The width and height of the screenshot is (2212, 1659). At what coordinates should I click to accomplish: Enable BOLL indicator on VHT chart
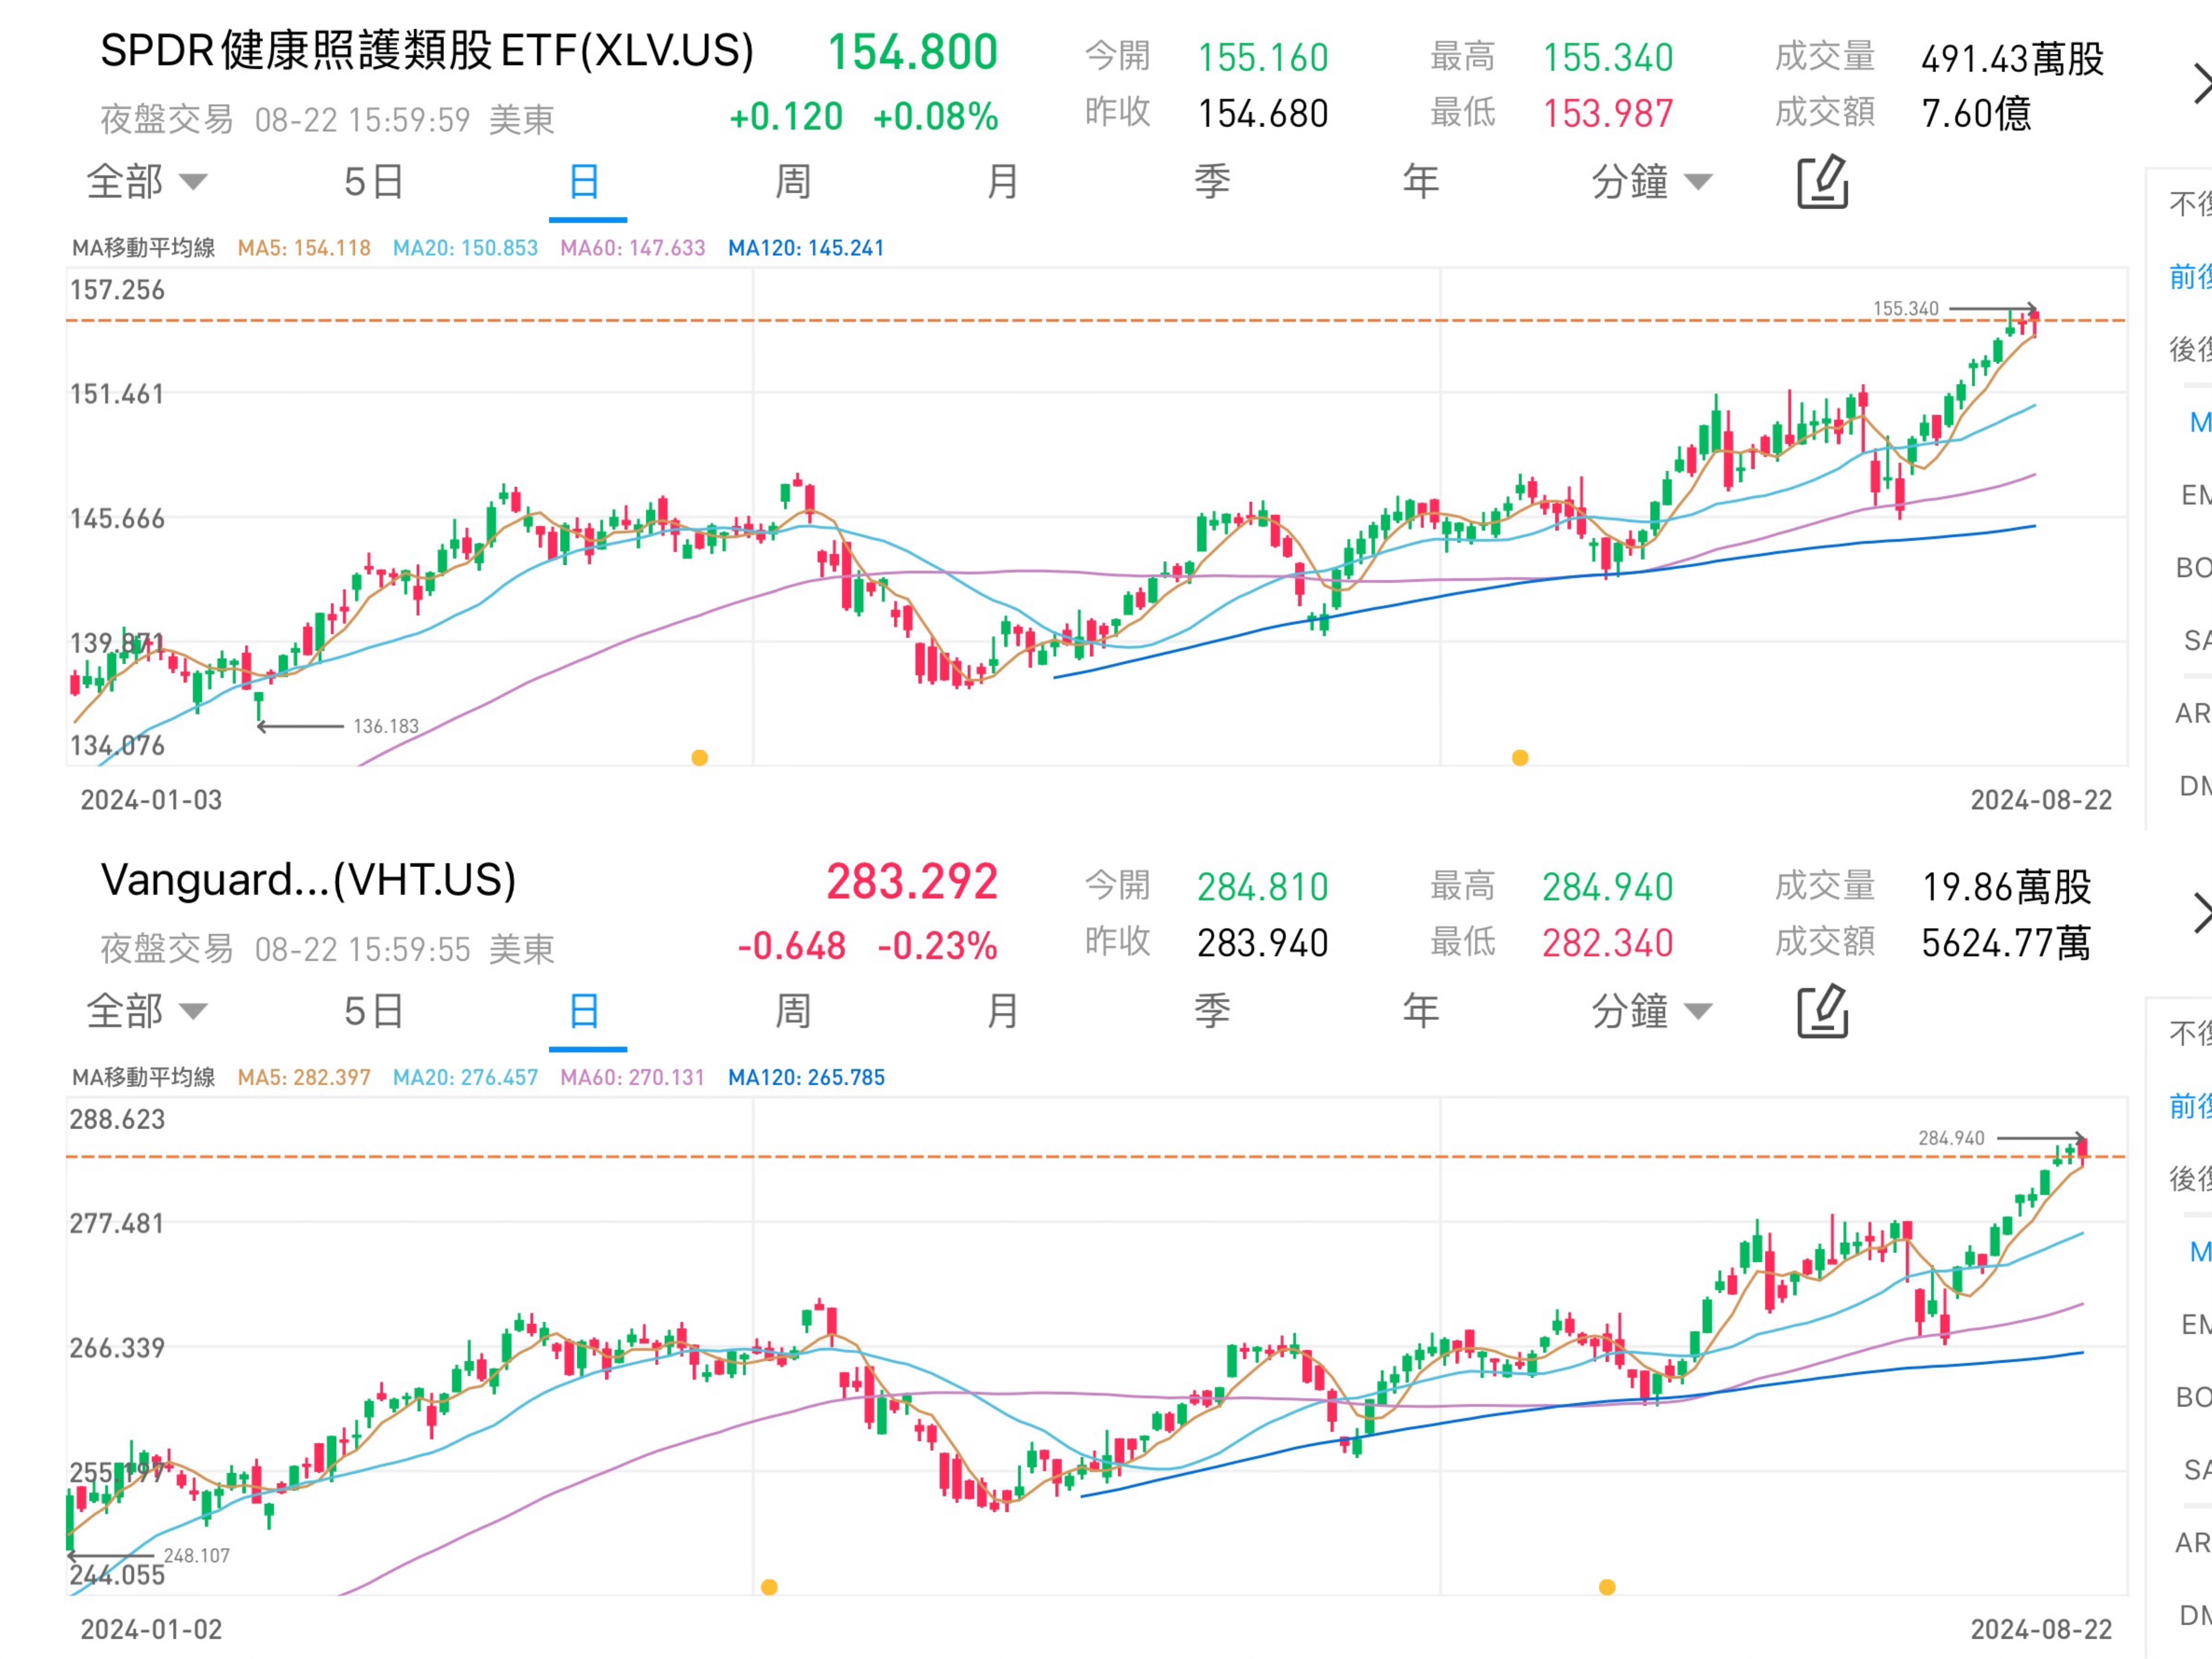2194,1397
